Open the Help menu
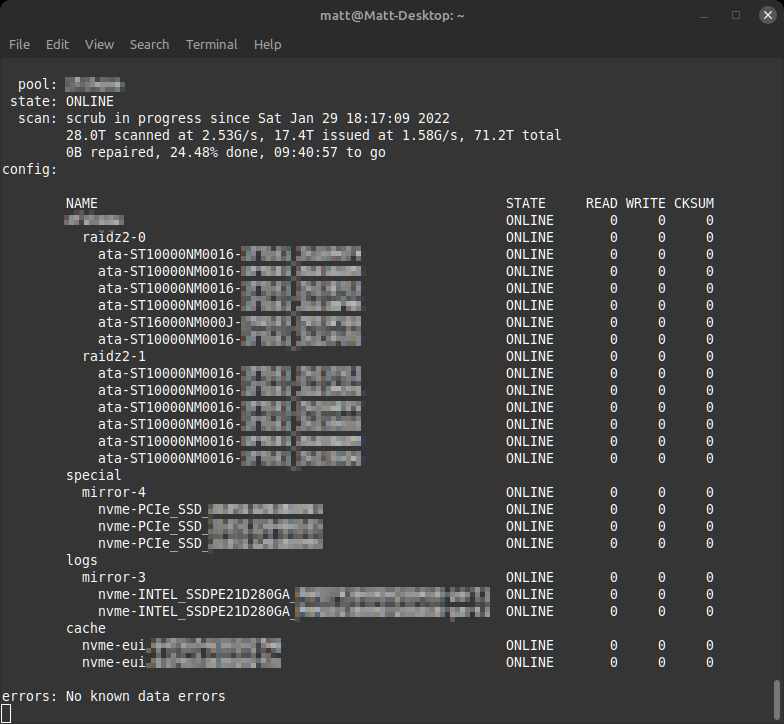The height and width of the screenshot is (724, 784). (267, 44)
